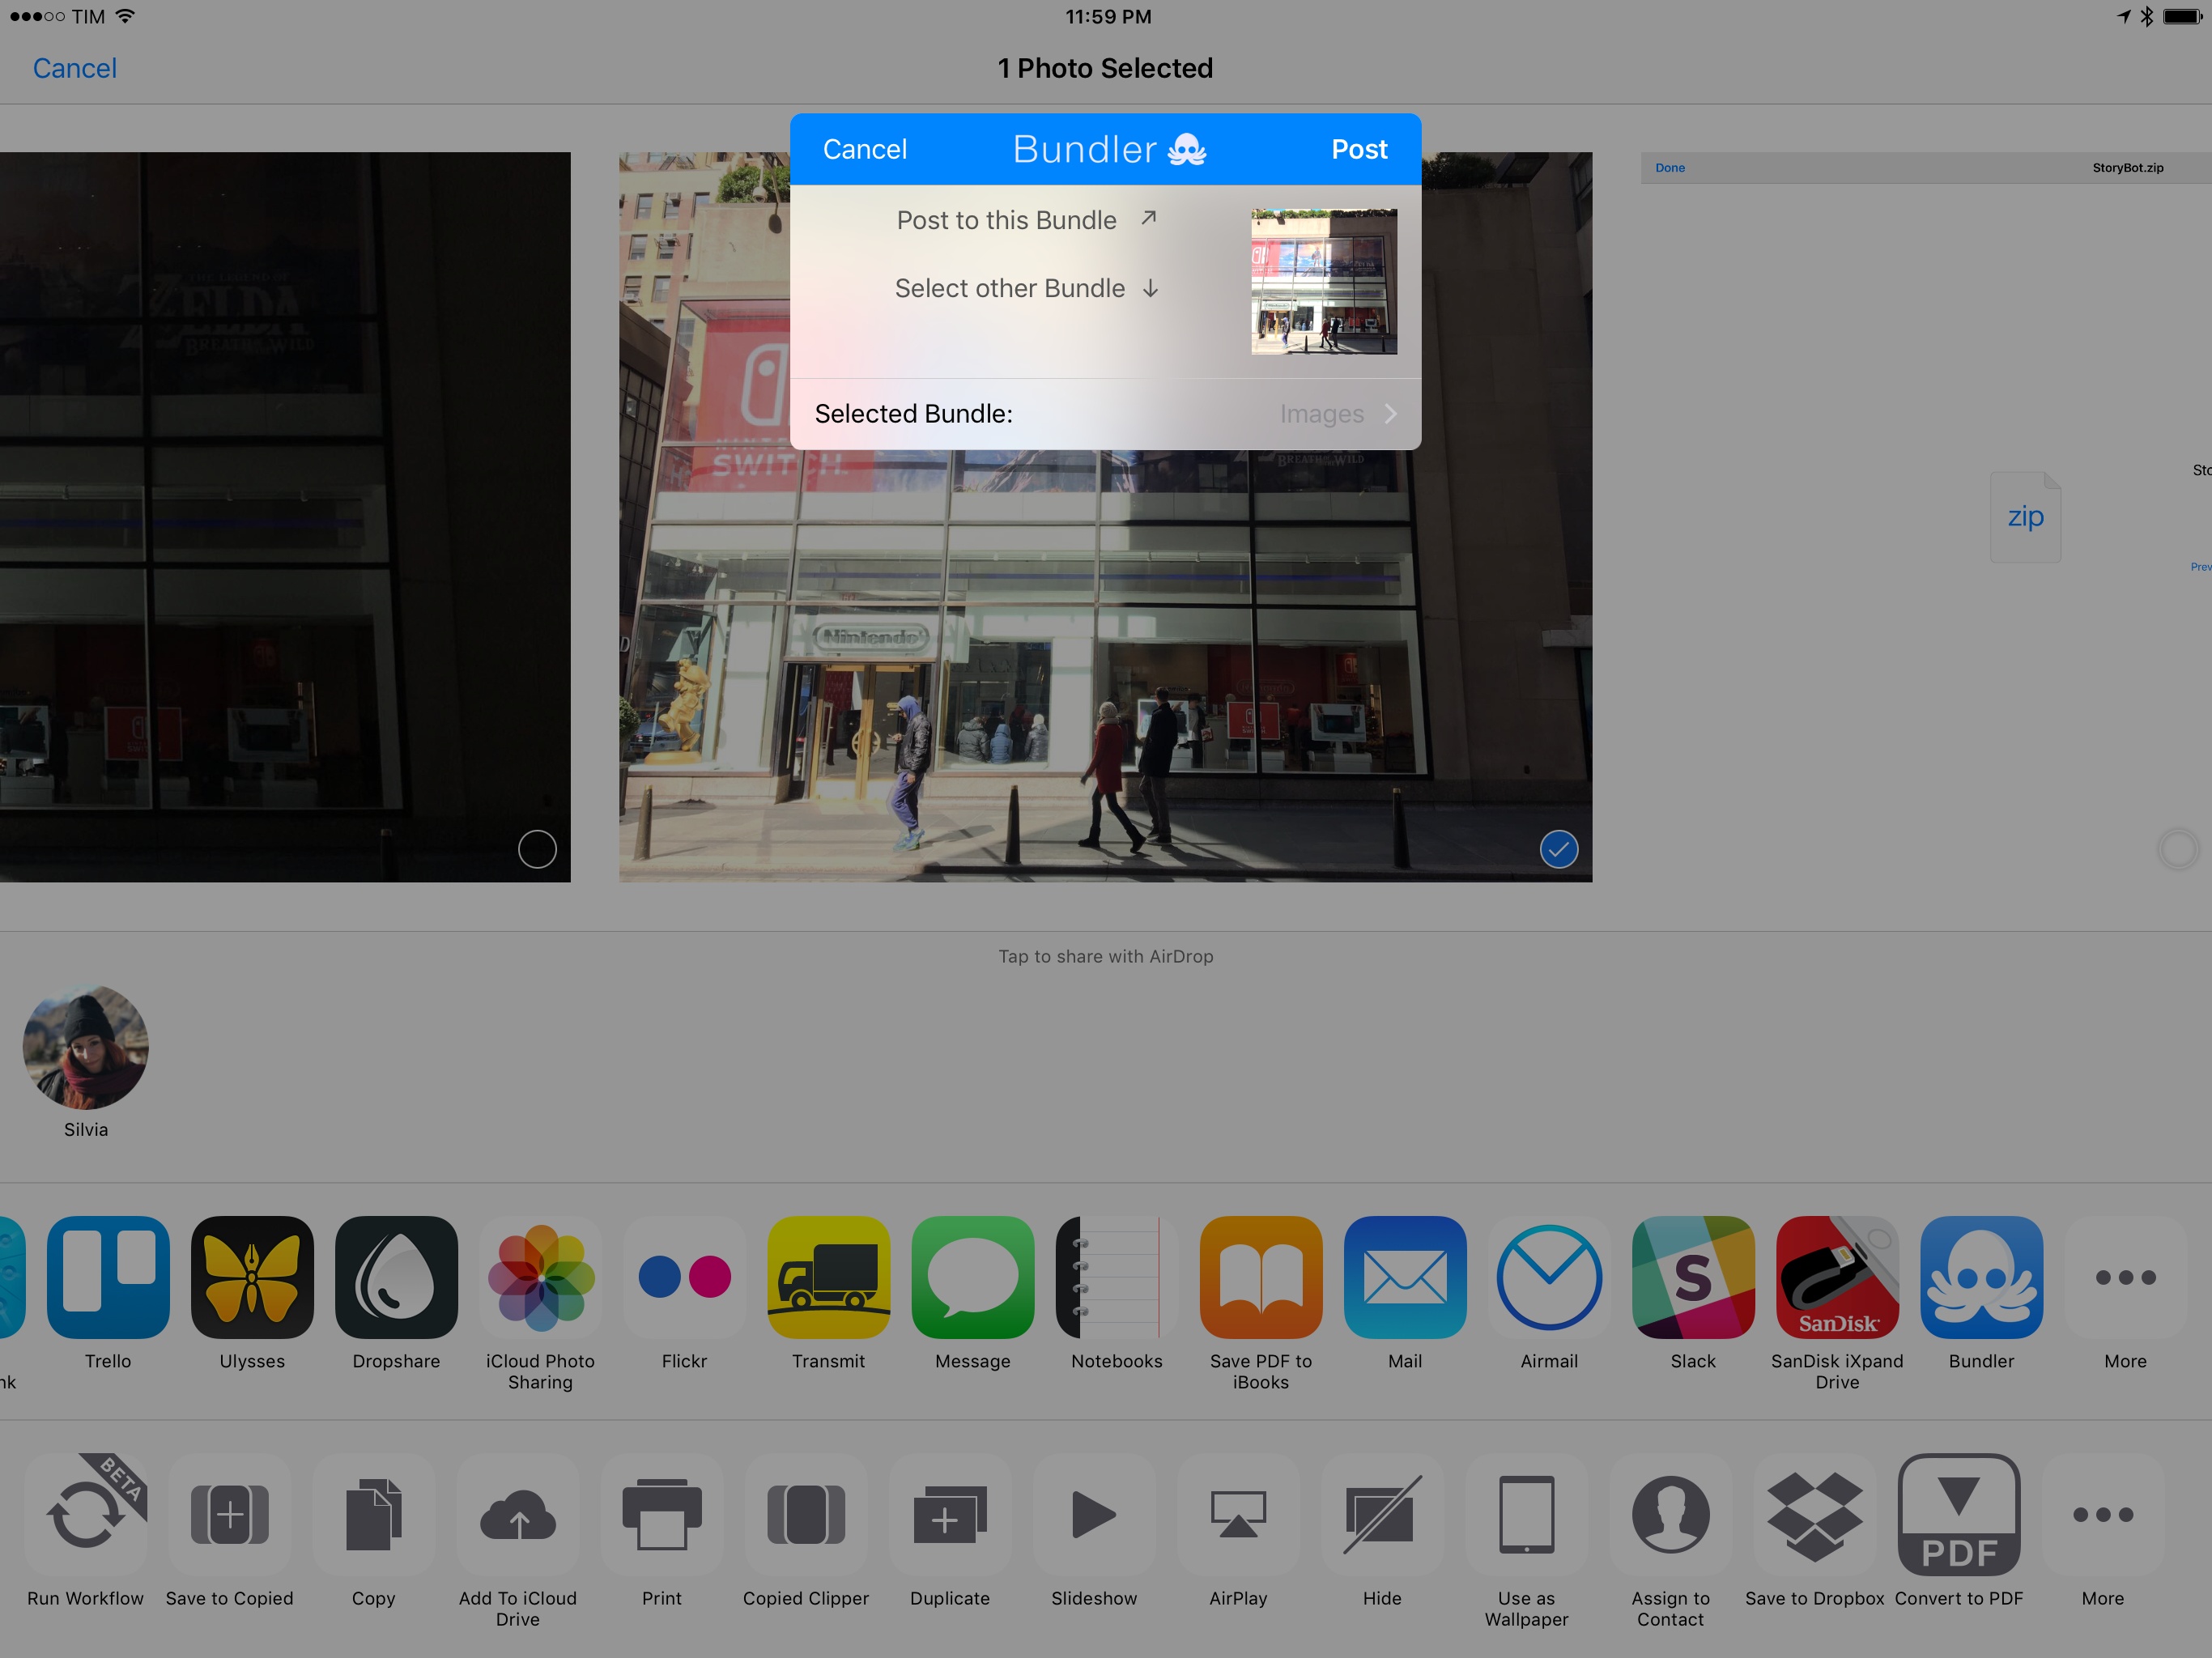Upload photo to Flickr
Viewport: 2212px width, 1658px height.
pos(684,1277)
